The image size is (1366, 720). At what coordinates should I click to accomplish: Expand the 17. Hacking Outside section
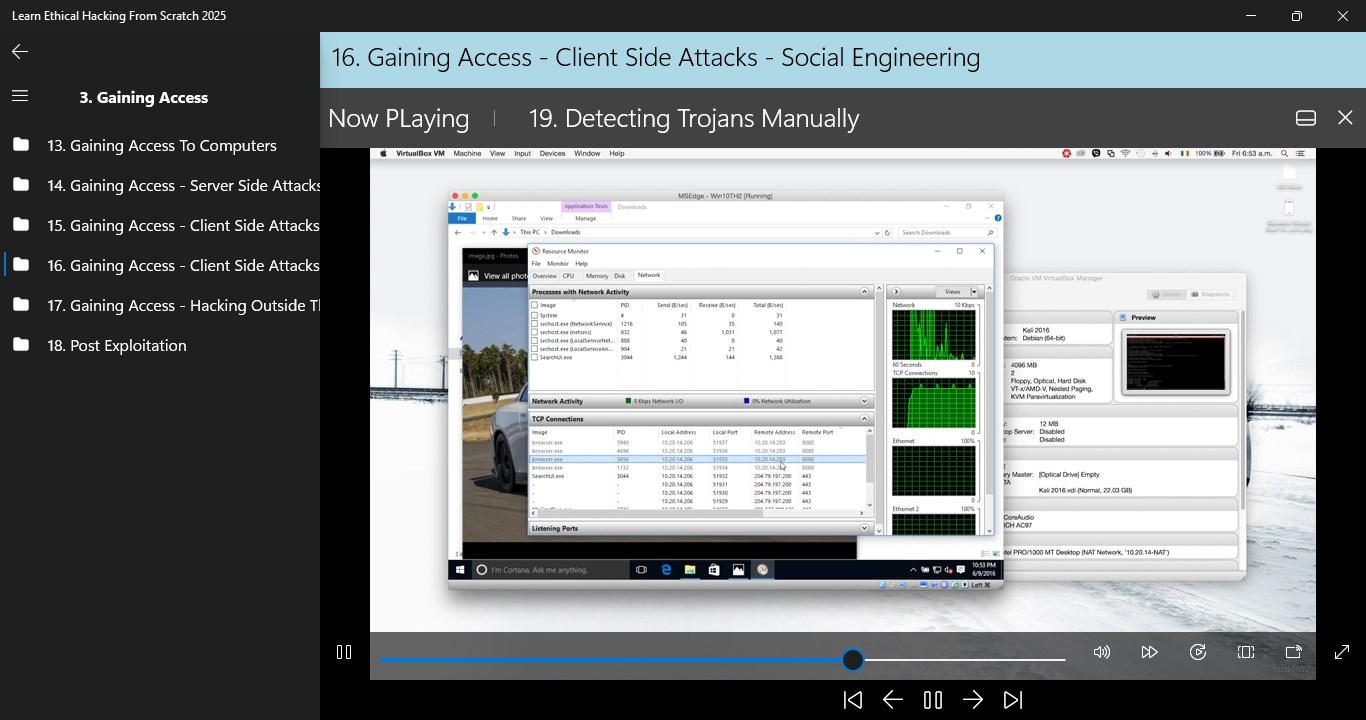click(x=183, y=305)
